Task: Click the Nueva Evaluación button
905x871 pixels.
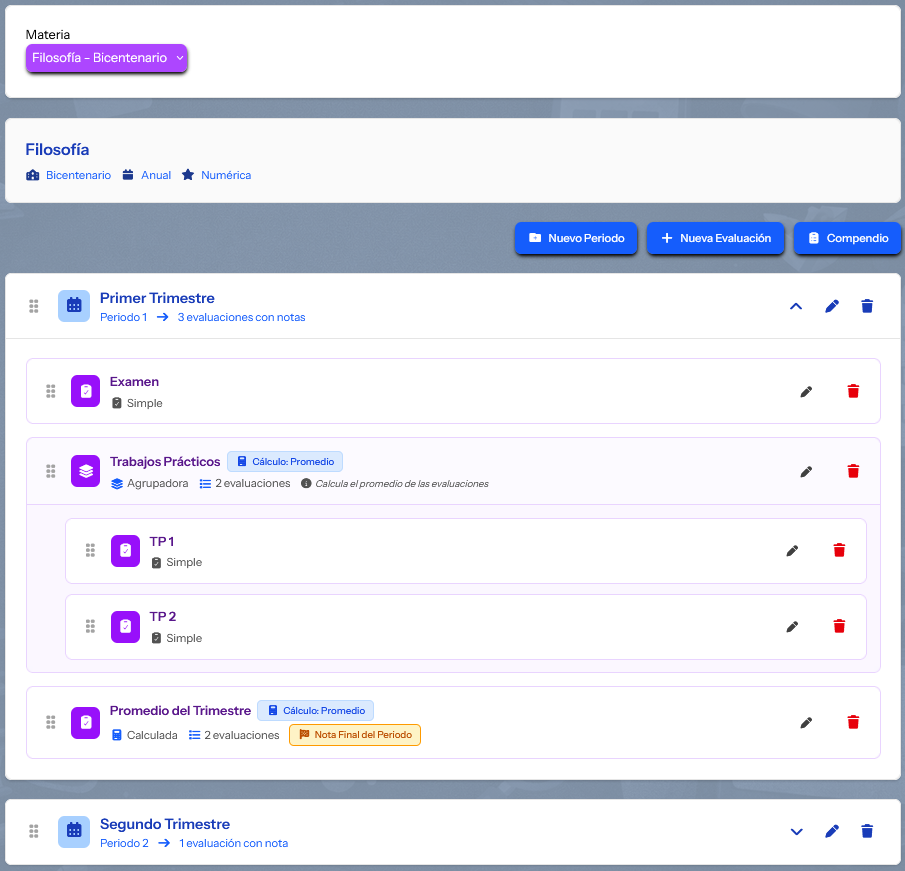Action: [715, 238]
